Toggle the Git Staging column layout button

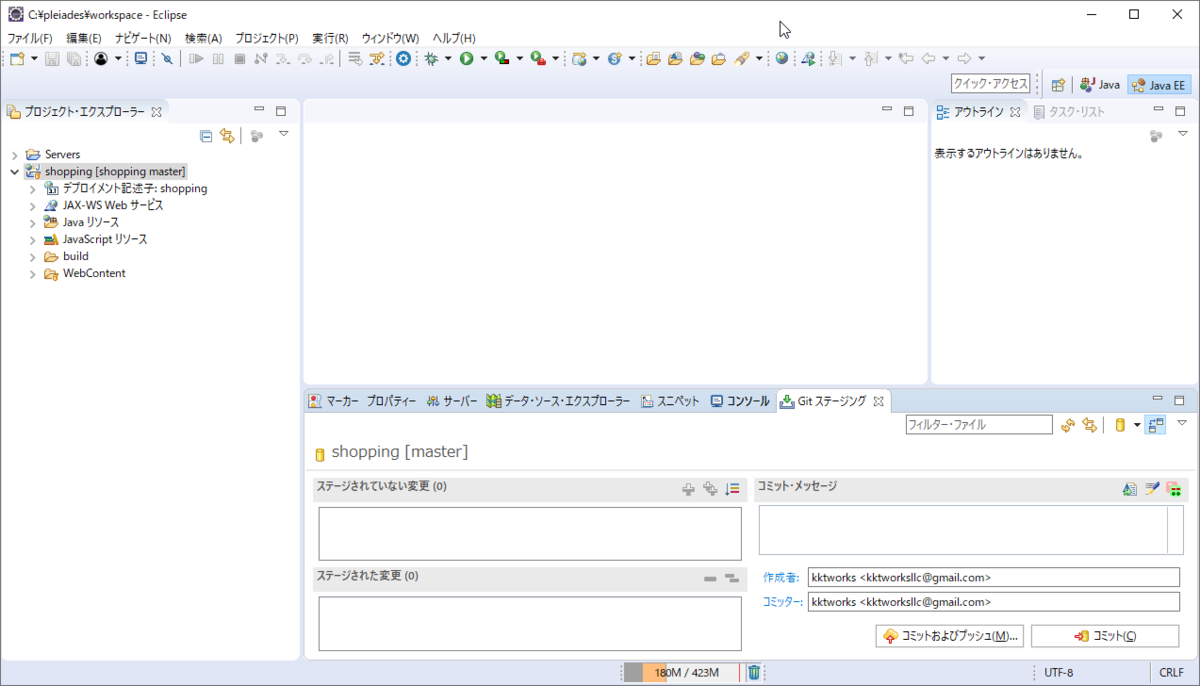[1157, 425]
